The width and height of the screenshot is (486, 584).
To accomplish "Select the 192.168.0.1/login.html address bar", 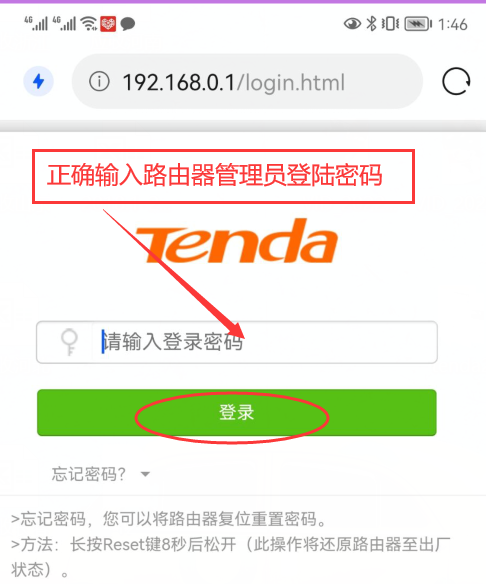I will [x=247, y=82].
